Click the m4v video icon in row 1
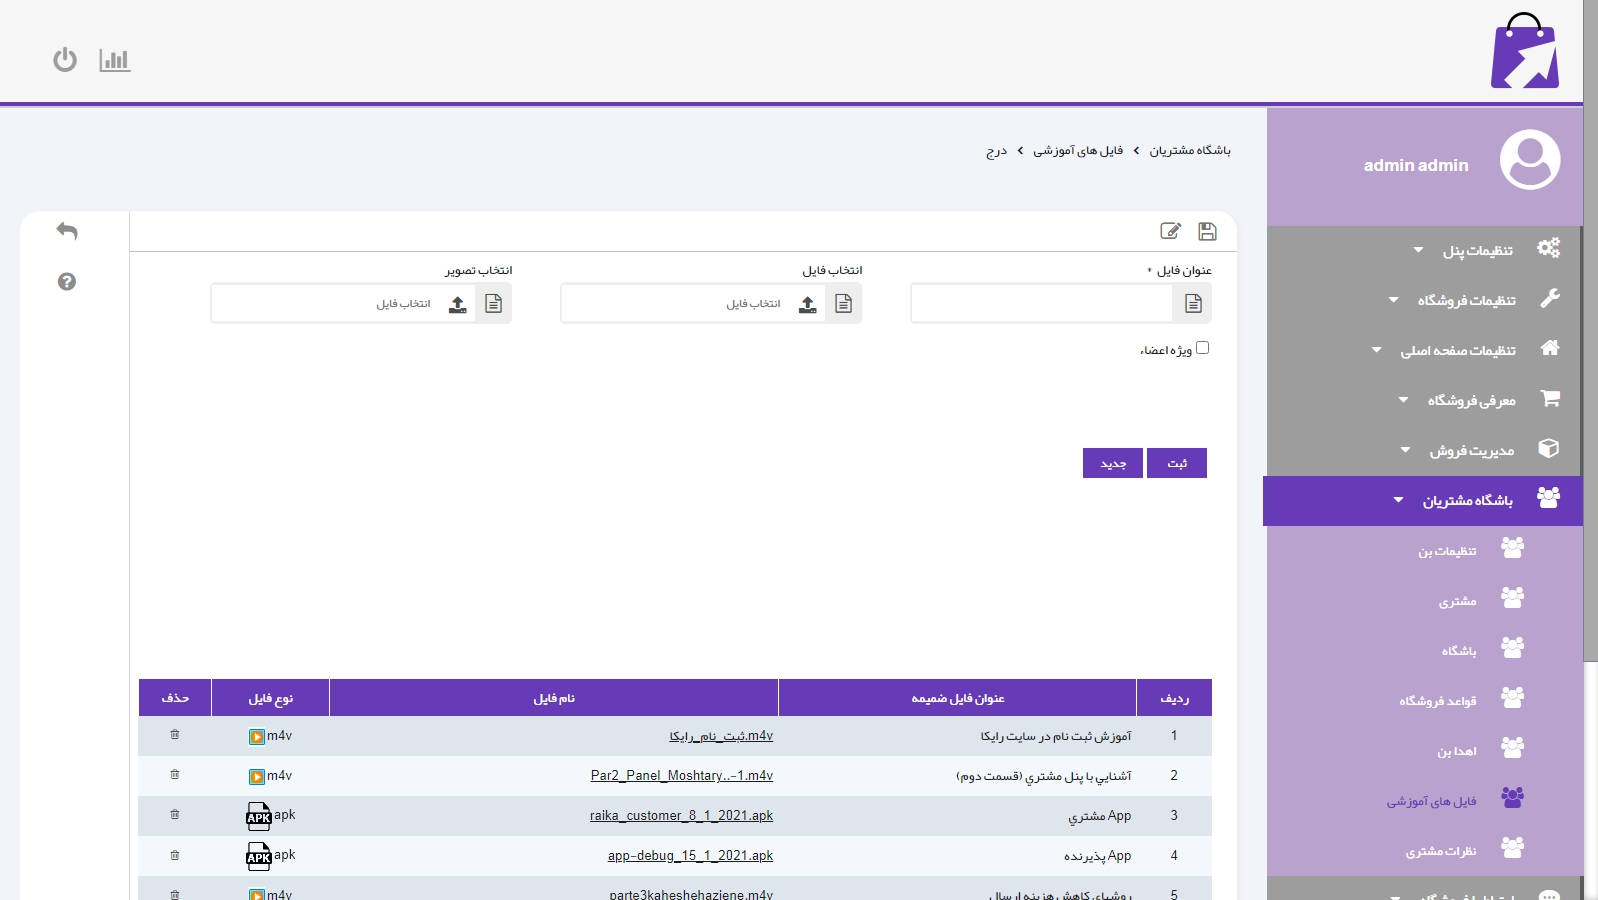Viewport: 1598px width, 900px height. [257, 737]
